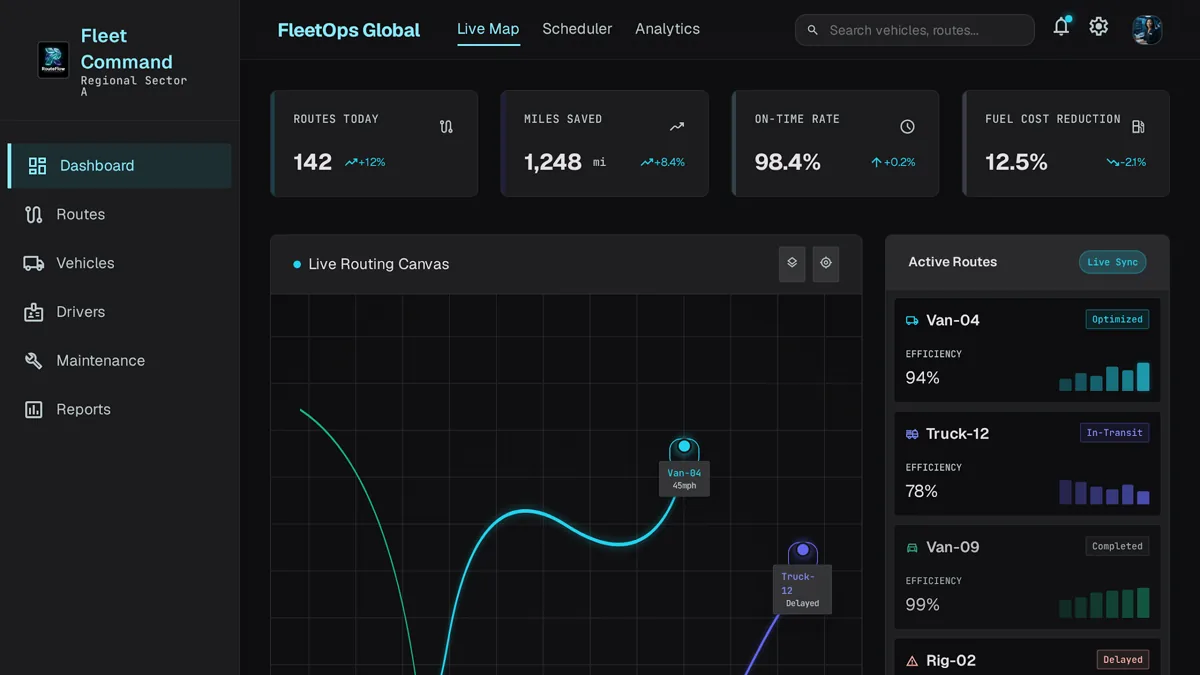The width and height of the screenshot is (1200, 675).
Task: Open the user profile avatar
Action: pos(1147,29)
